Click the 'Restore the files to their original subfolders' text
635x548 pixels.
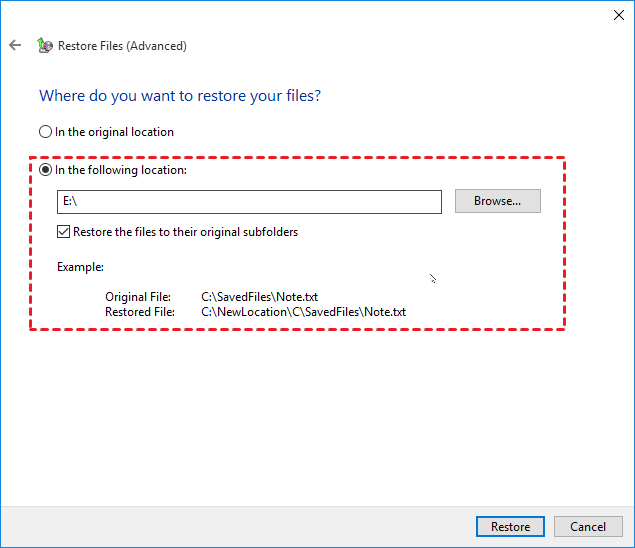185,232
